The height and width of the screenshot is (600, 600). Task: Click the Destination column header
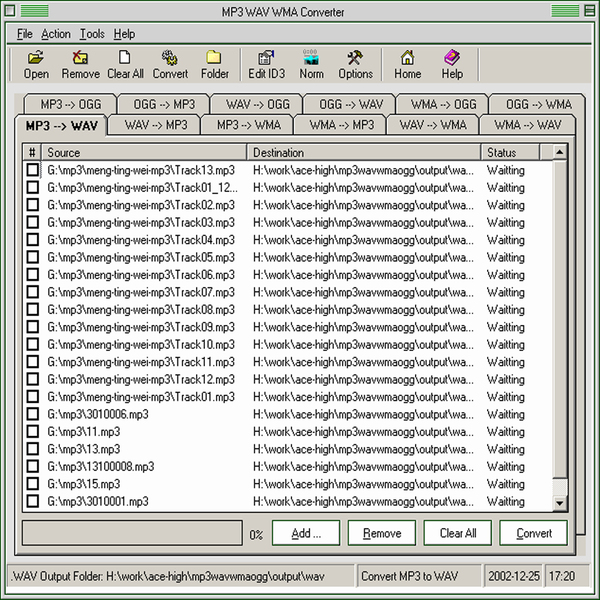364,152
